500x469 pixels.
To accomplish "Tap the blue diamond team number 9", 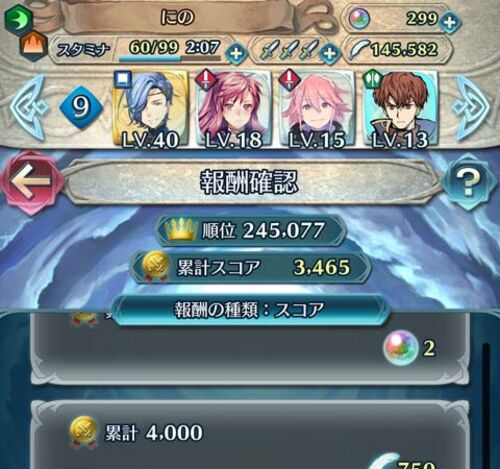I will click(x=81, y=108).
